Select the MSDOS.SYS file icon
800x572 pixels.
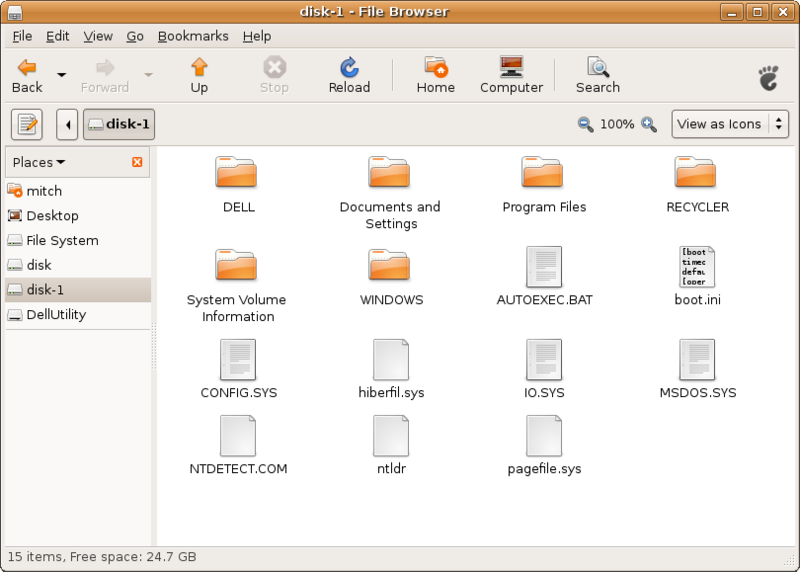pos(697,360)
